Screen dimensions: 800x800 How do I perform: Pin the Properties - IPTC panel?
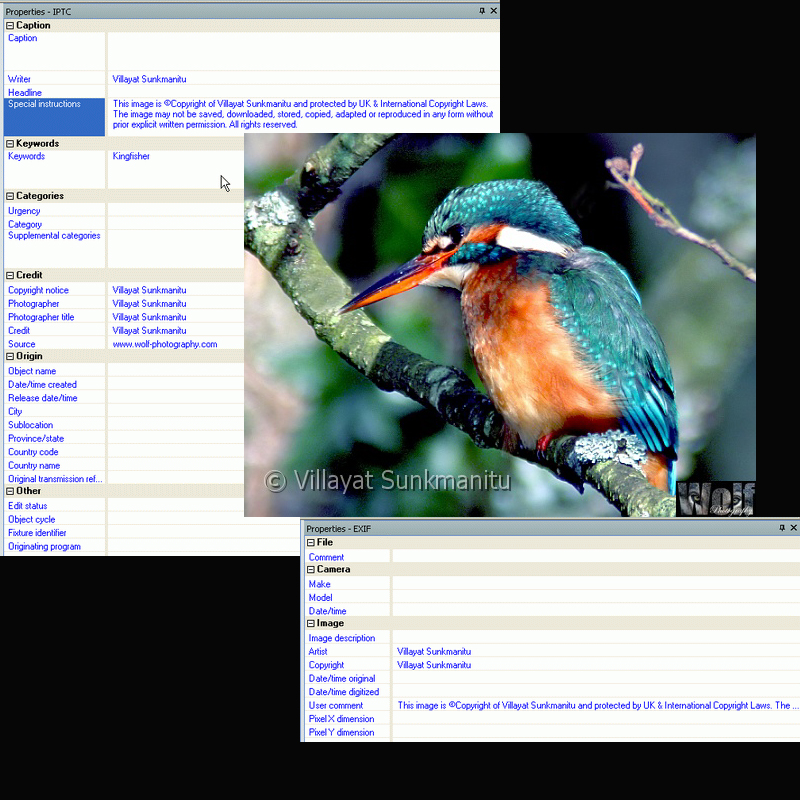point(482,11)
